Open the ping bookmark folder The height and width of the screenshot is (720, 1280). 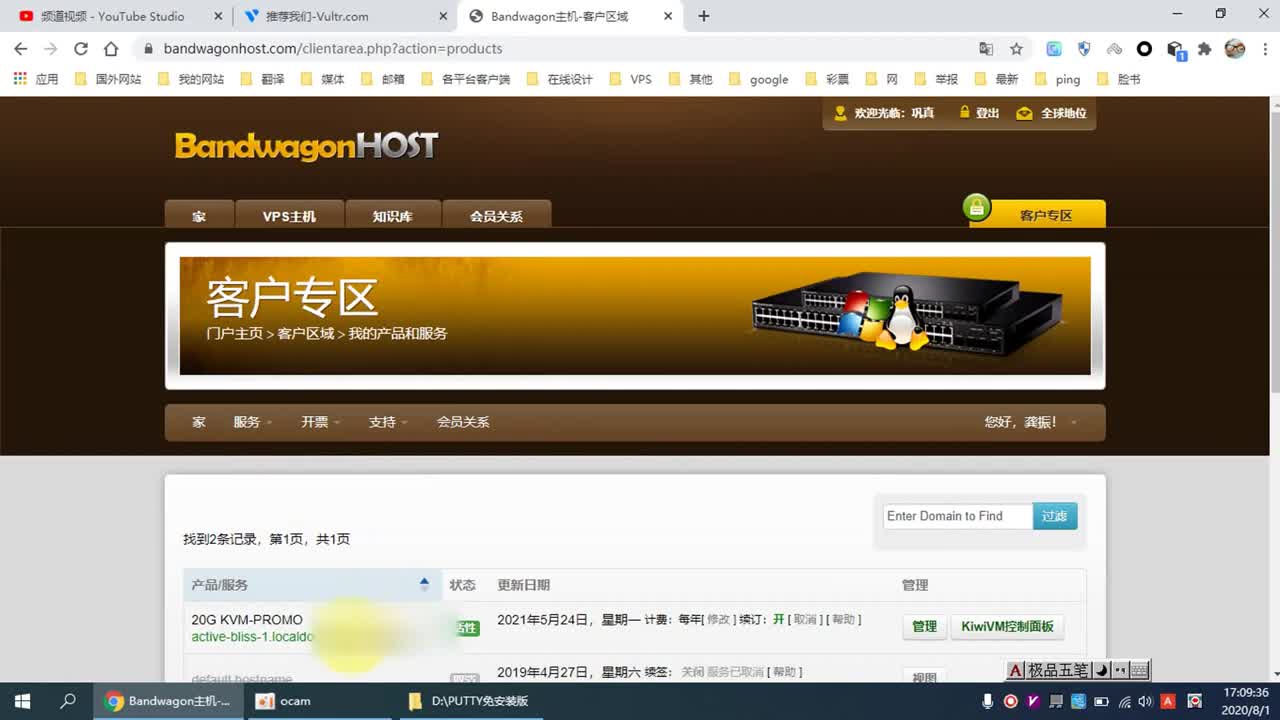click(1057, 79)
